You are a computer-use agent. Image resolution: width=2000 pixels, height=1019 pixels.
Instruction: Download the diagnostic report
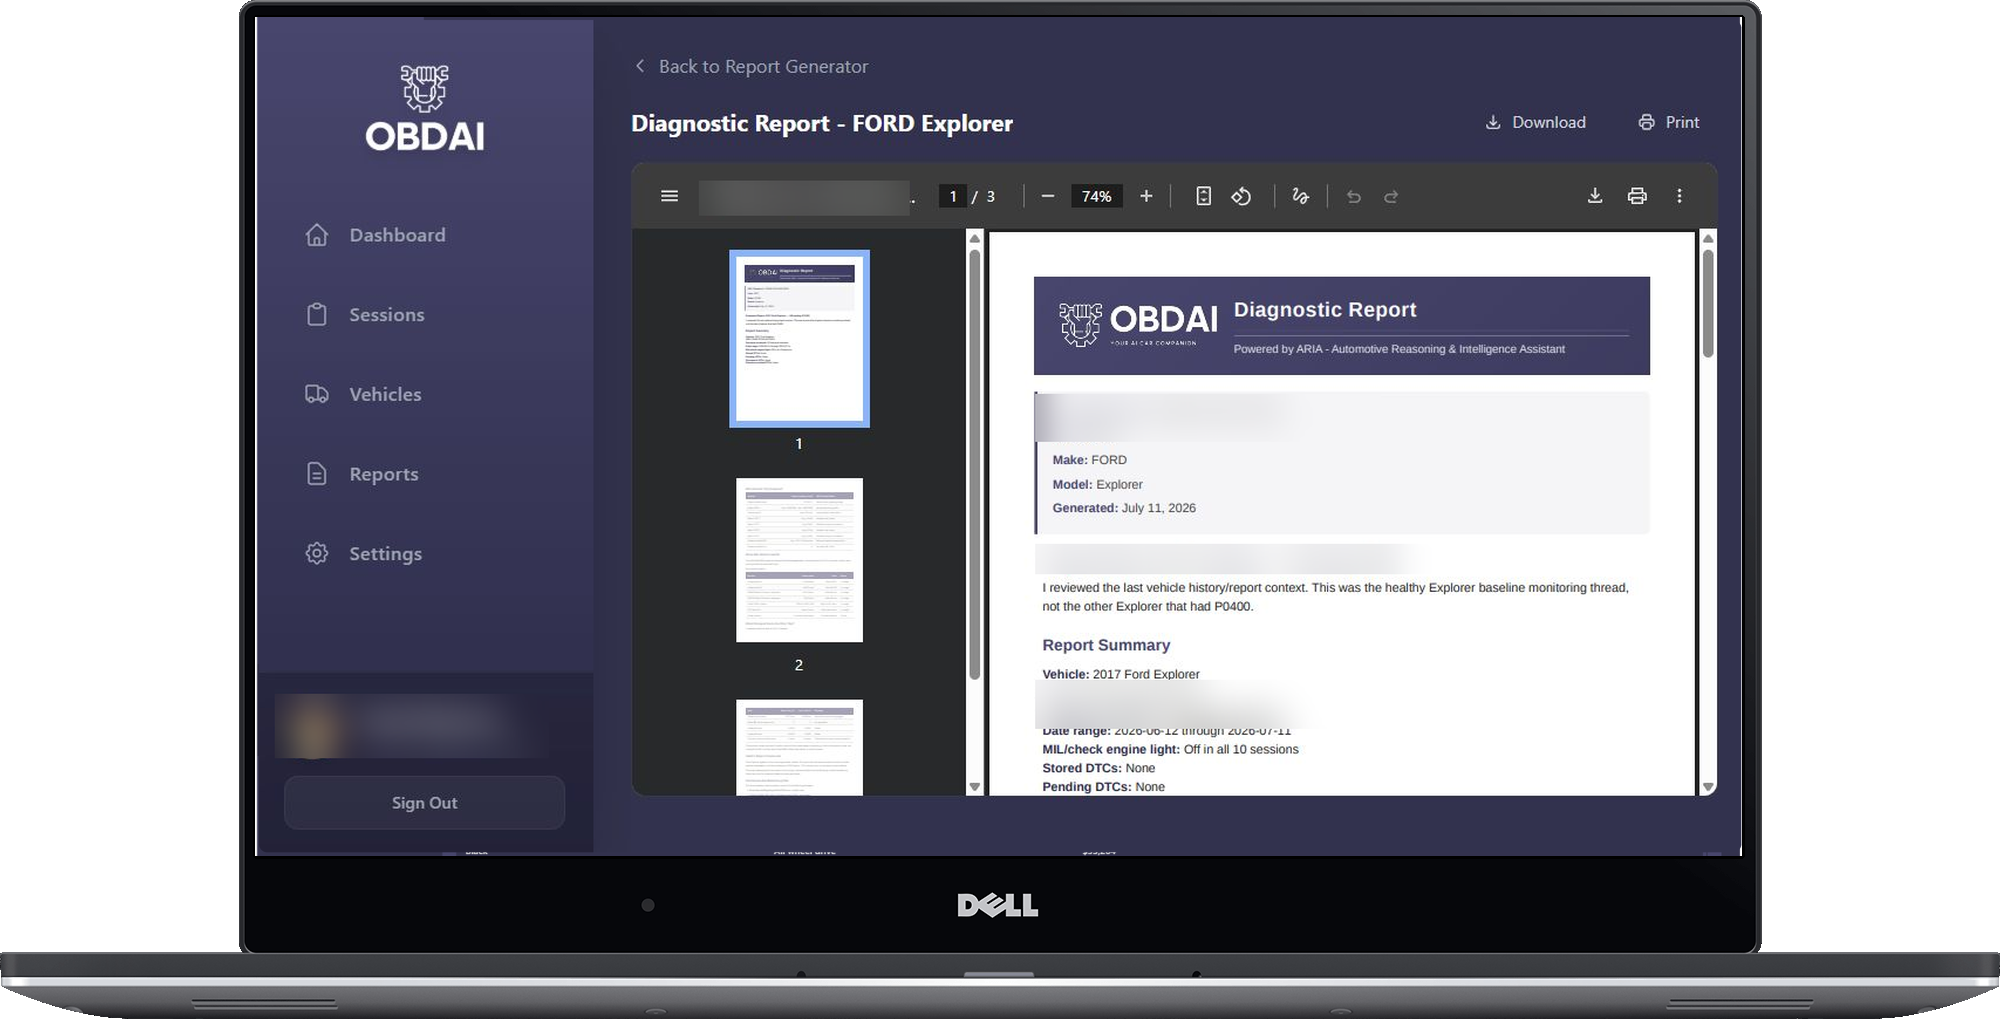pos(1536,122)
